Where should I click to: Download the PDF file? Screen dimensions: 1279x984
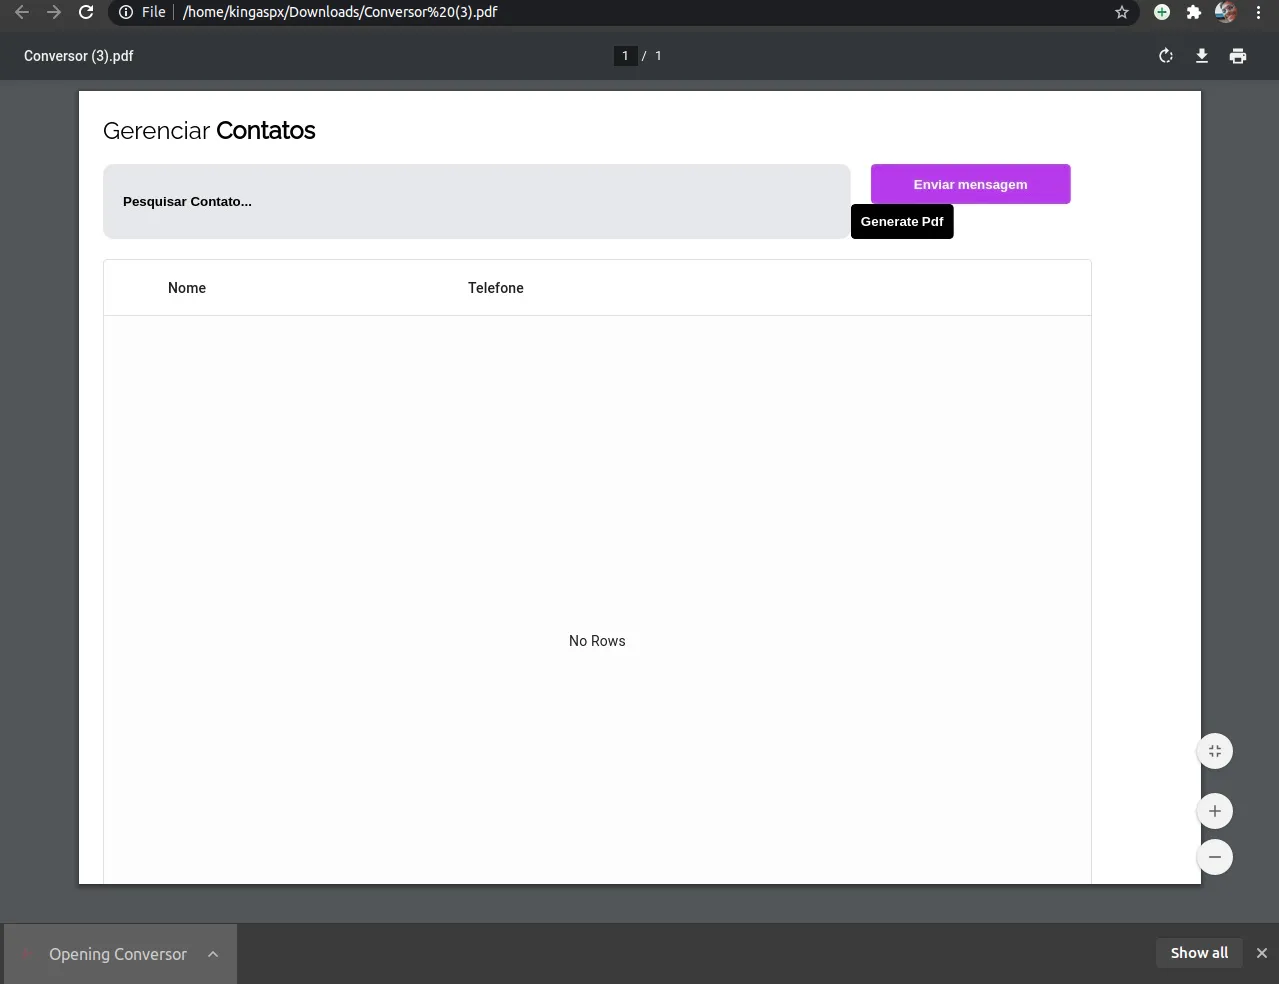1202,56
